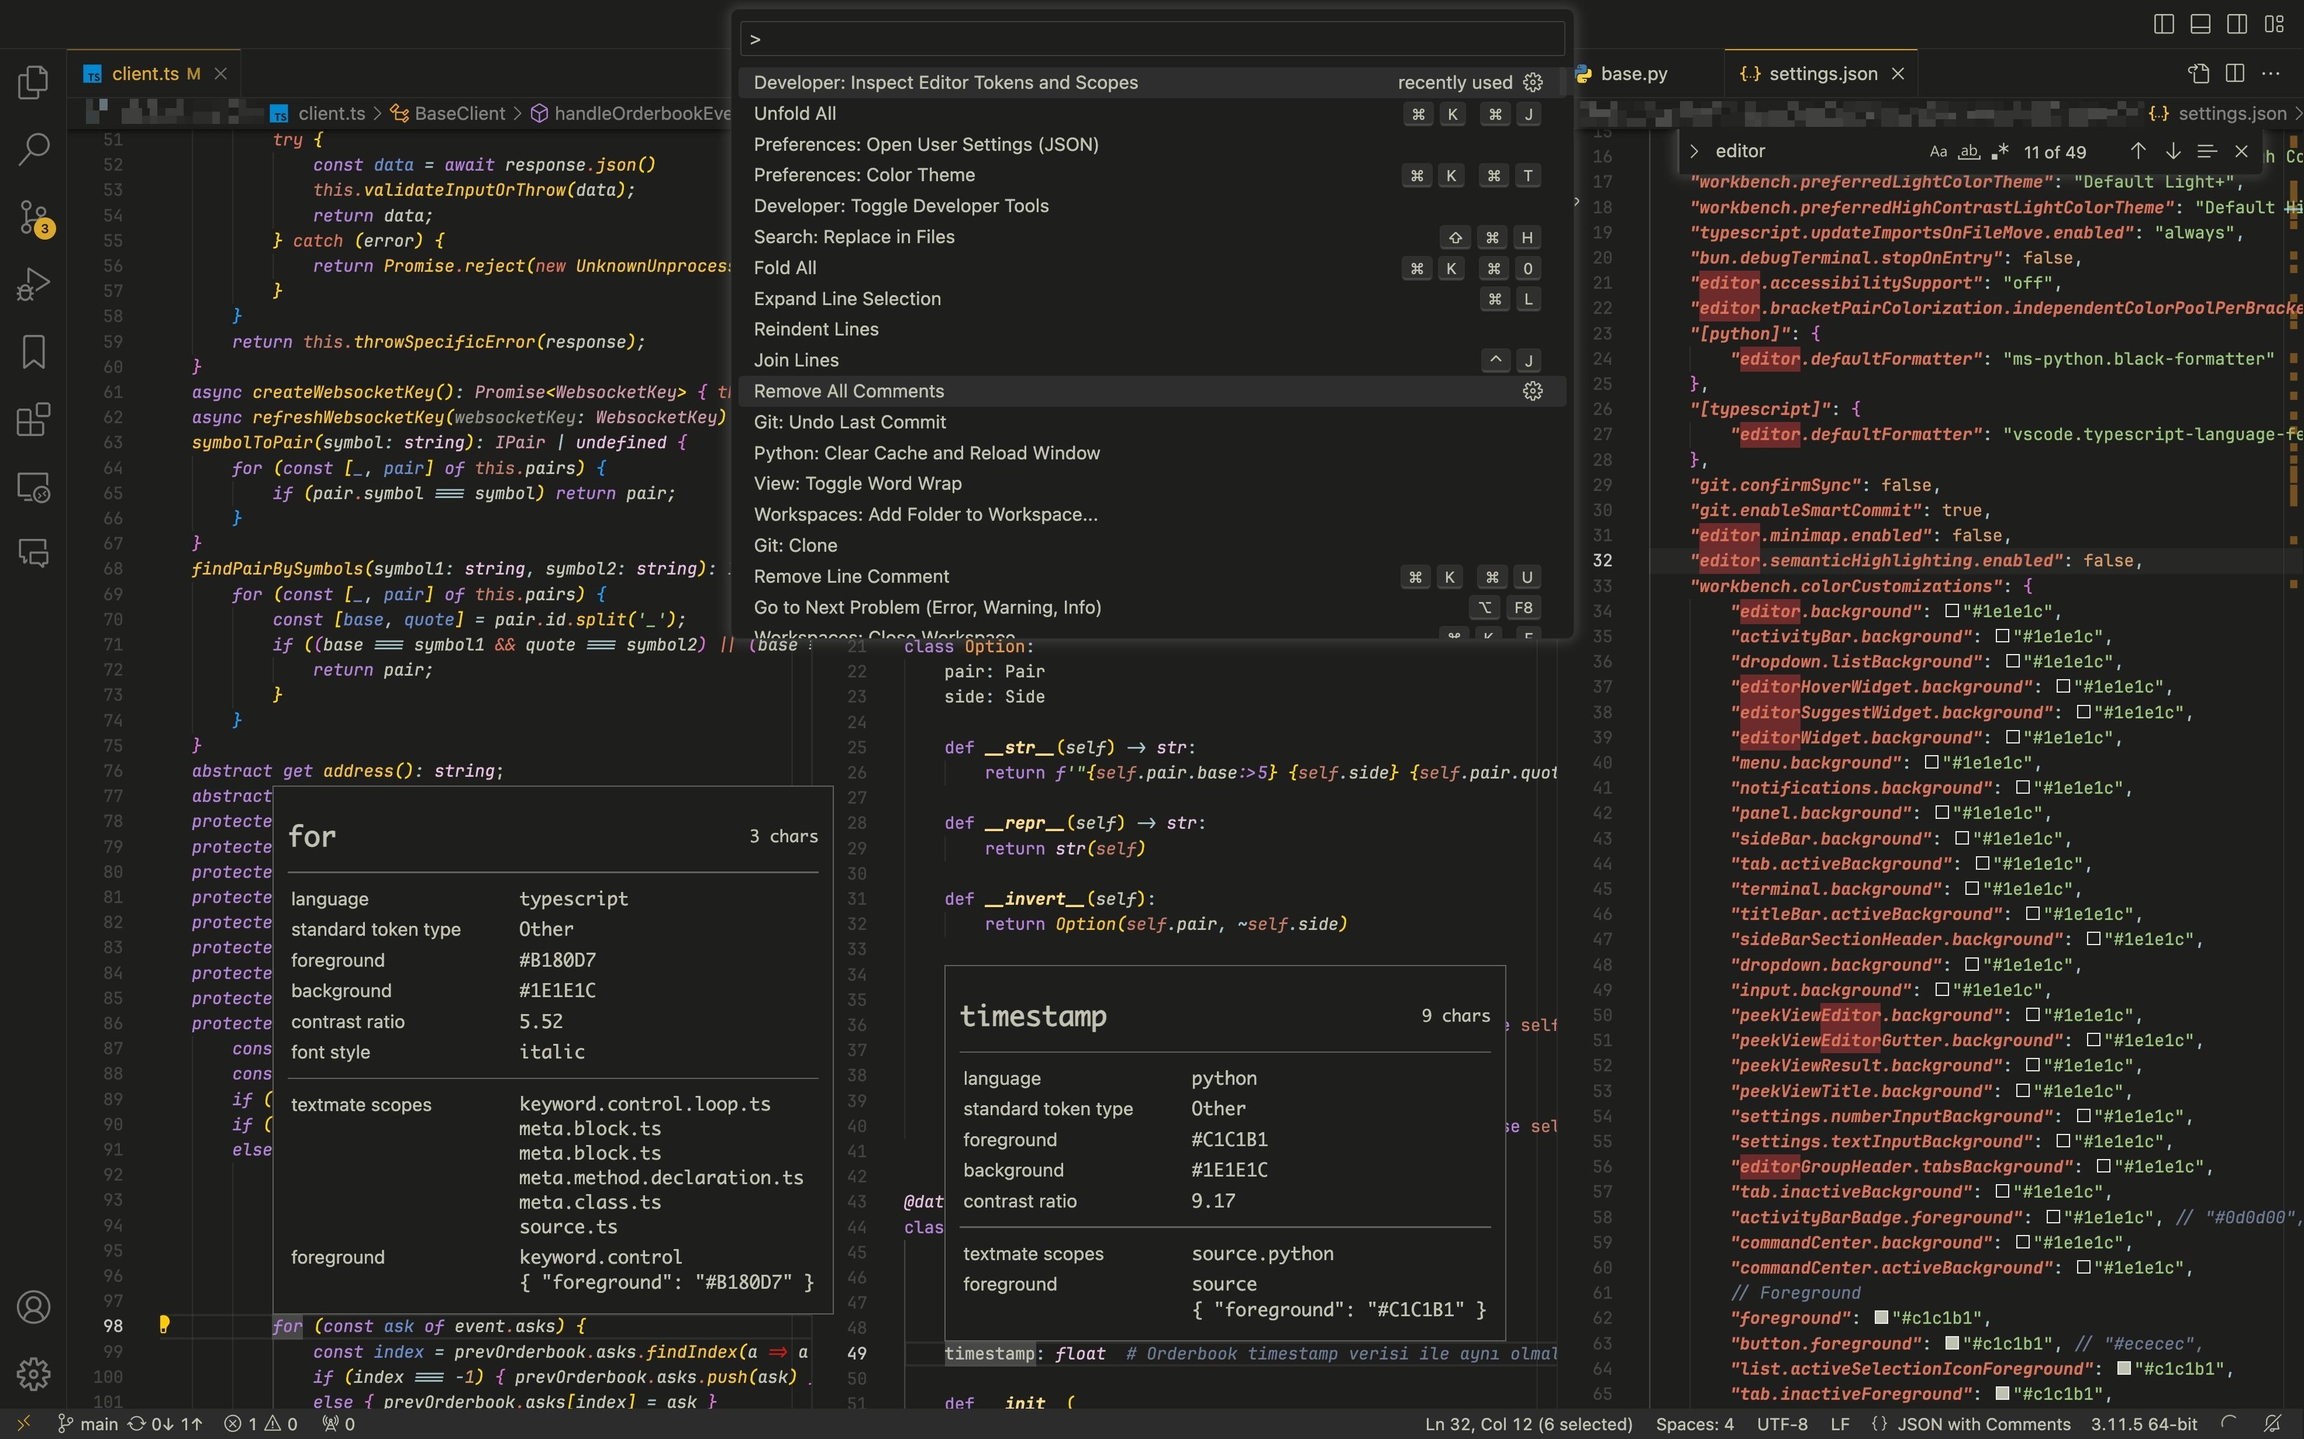Click the Accounts icon in activity bar
Viewport: 2304px width, 1439px height.
click(33, 1307)
